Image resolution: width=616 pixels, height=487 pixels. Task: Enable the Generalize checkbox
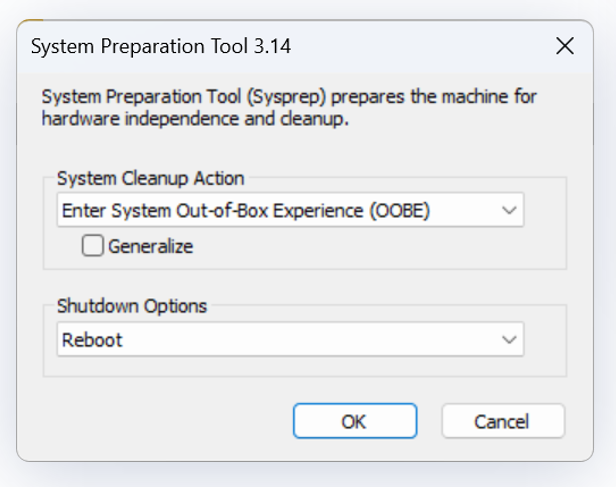[93, 246]
